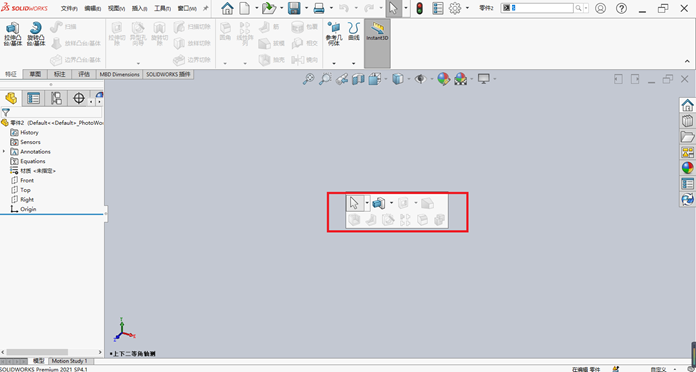Open the PropertyManager panel tab
The image size is (696, 372).
click(33, 98)
